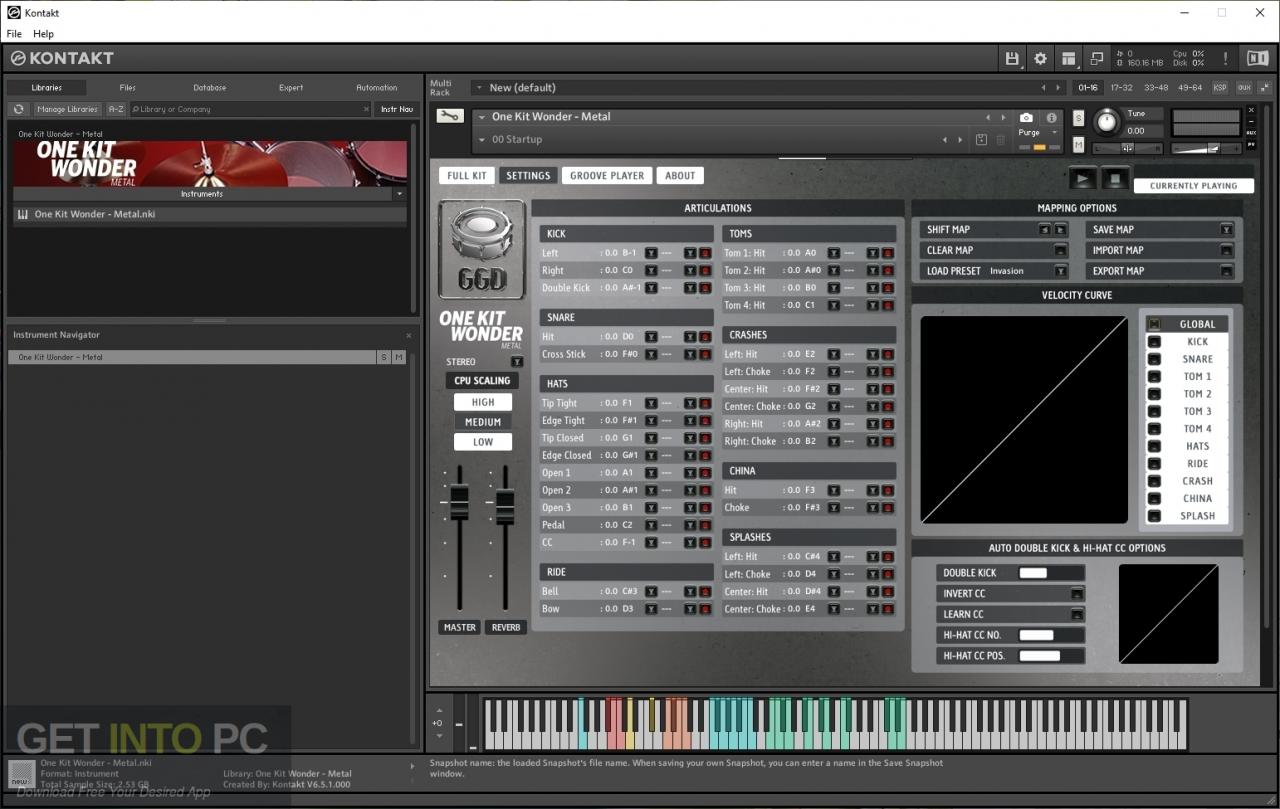
Task: Toggle the Learn CC checkbox
Action: click(x=1076, y=614)
